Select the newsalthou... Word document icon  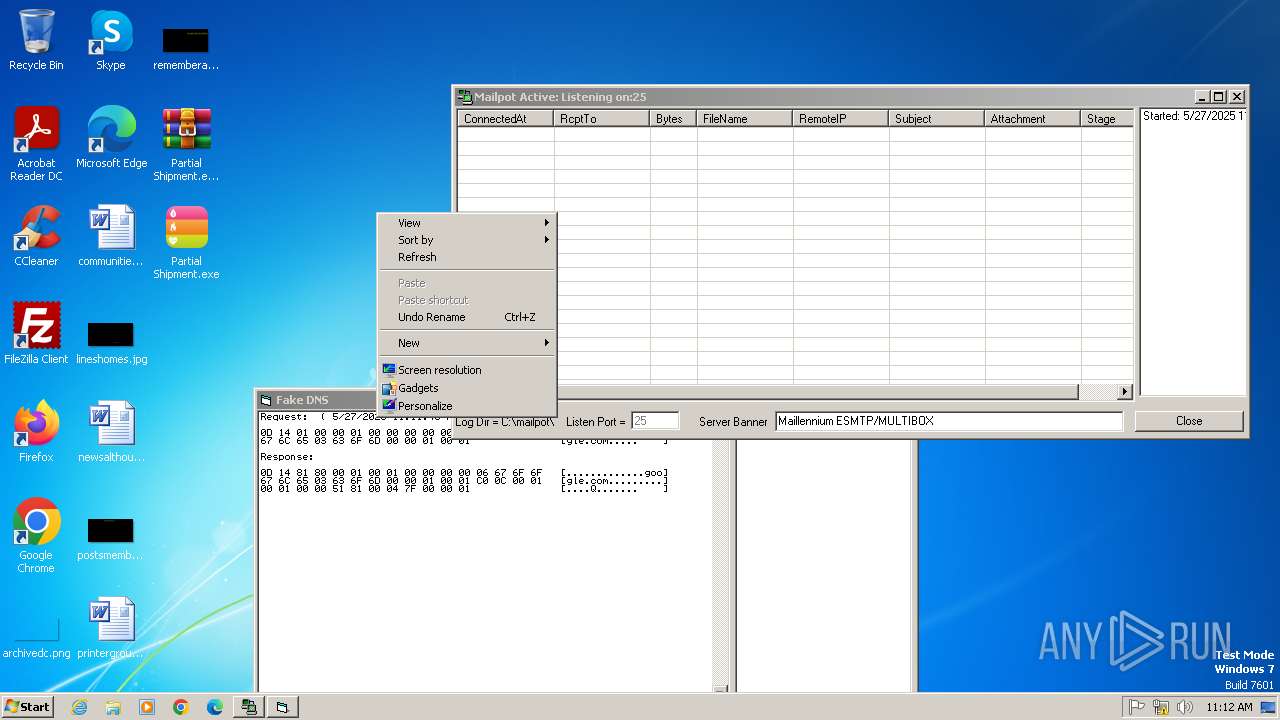coord(111,433)
